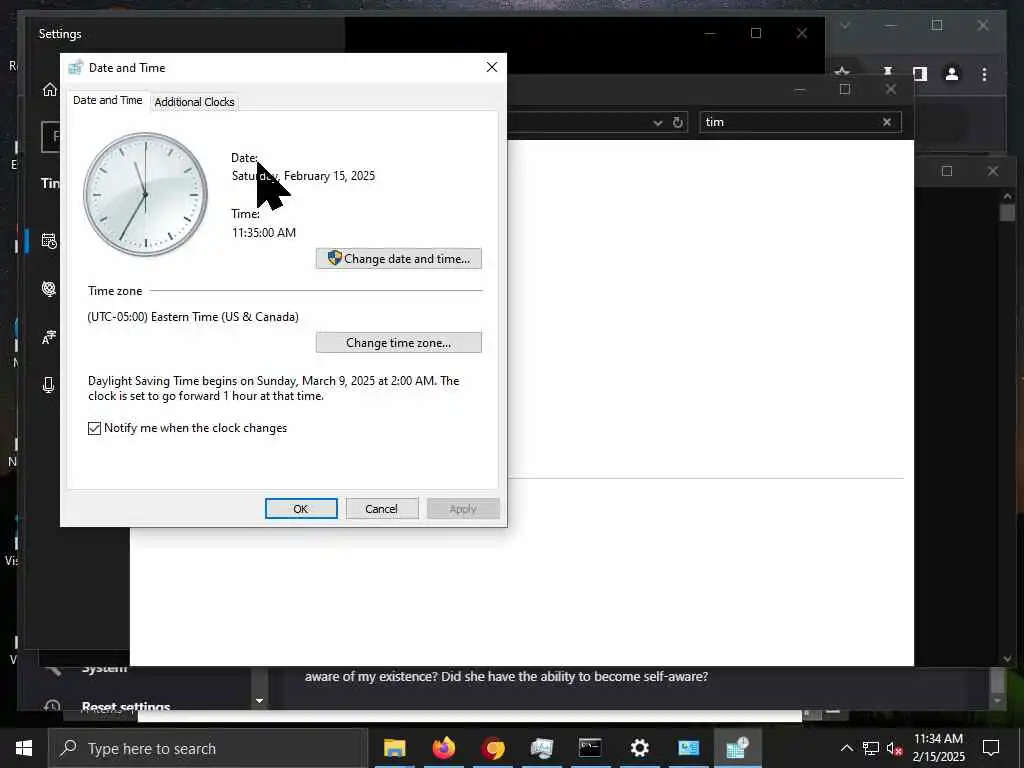Click the 'Time zone' section label
This screenshot has height=768, width=1024.
point(115,291)
